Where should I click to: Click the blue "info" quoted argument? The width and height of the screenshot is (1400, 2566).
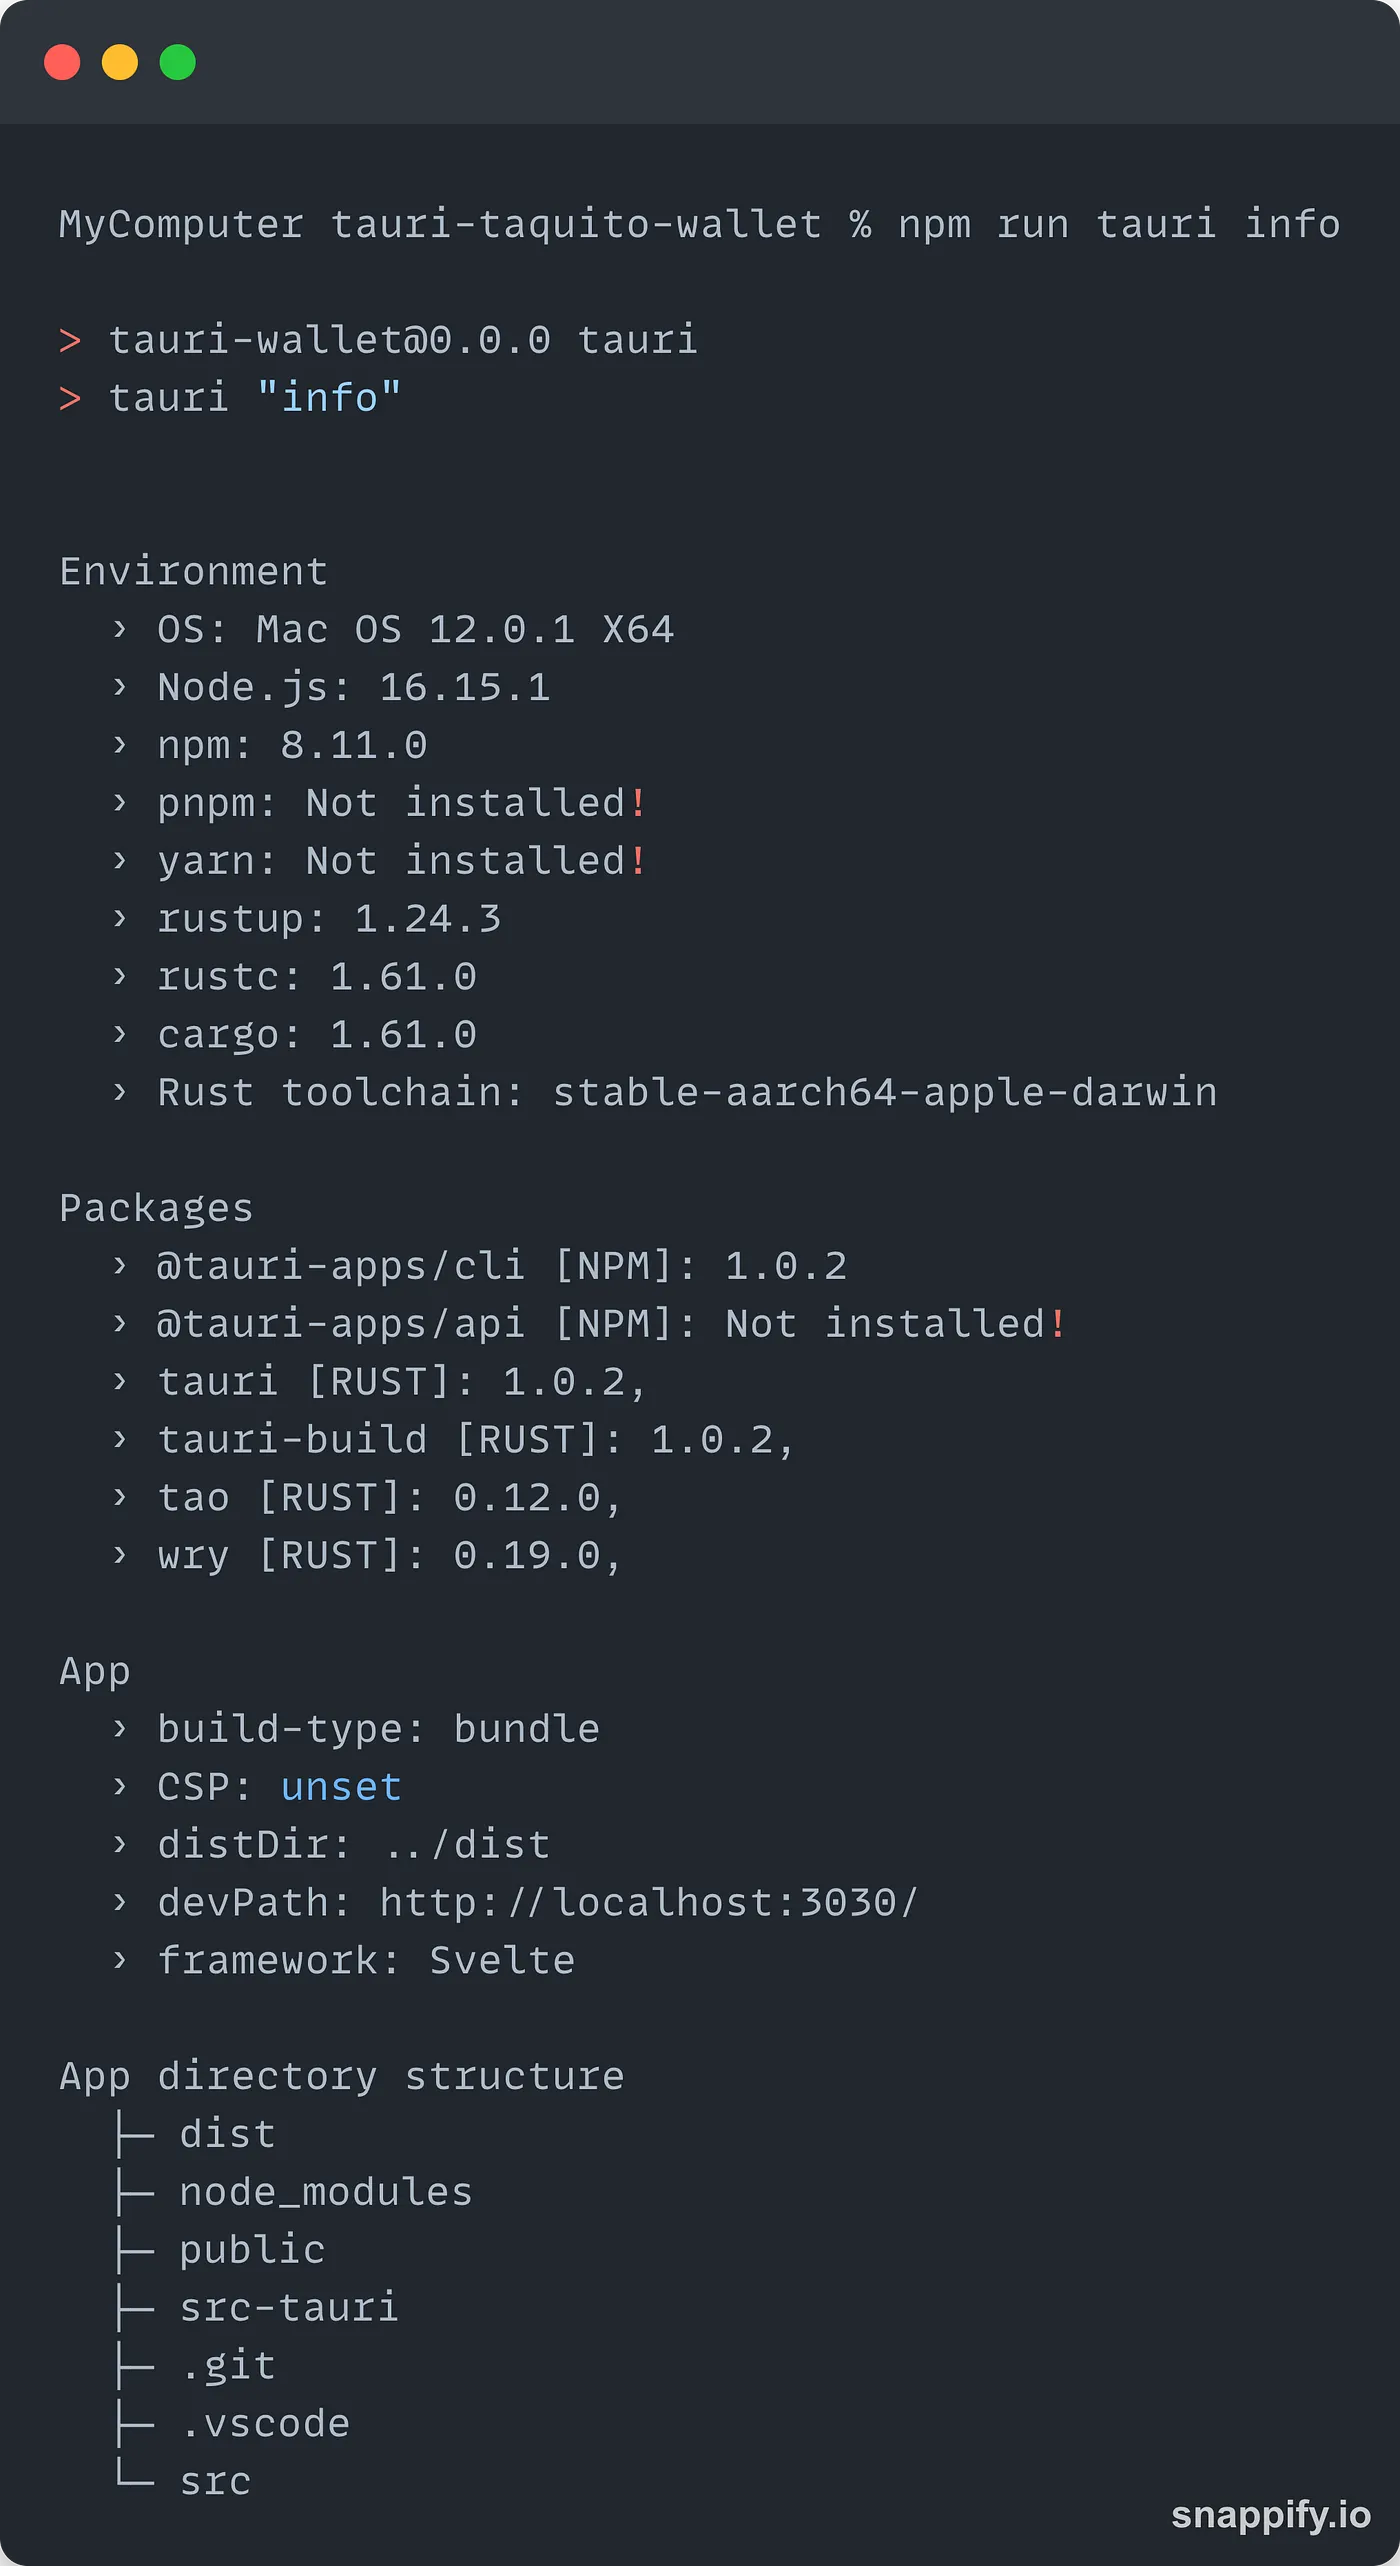click(329, 398)
